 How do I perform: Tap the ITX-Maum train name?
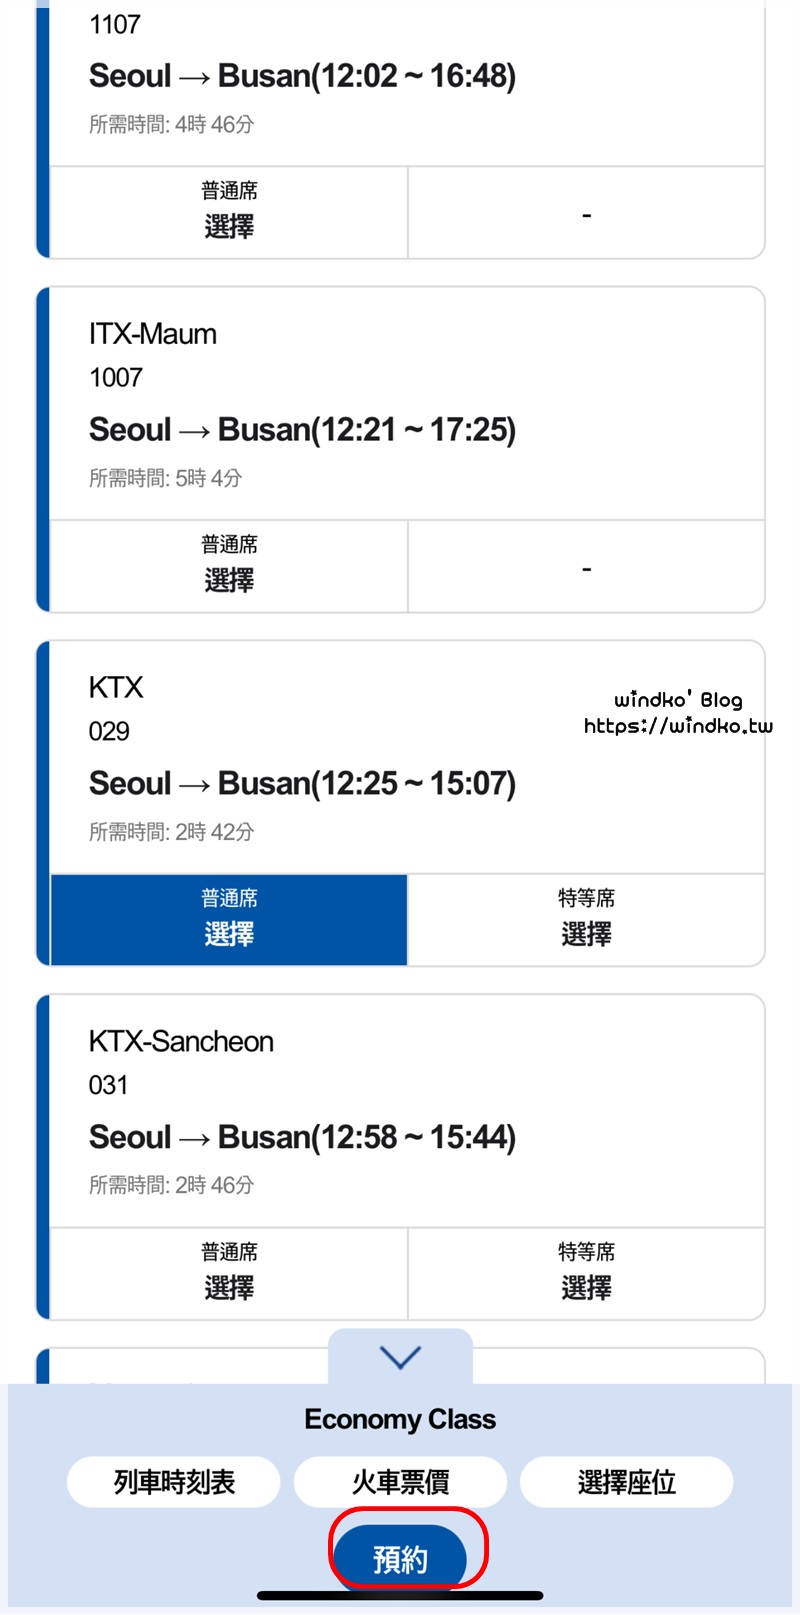pos(153,334)
